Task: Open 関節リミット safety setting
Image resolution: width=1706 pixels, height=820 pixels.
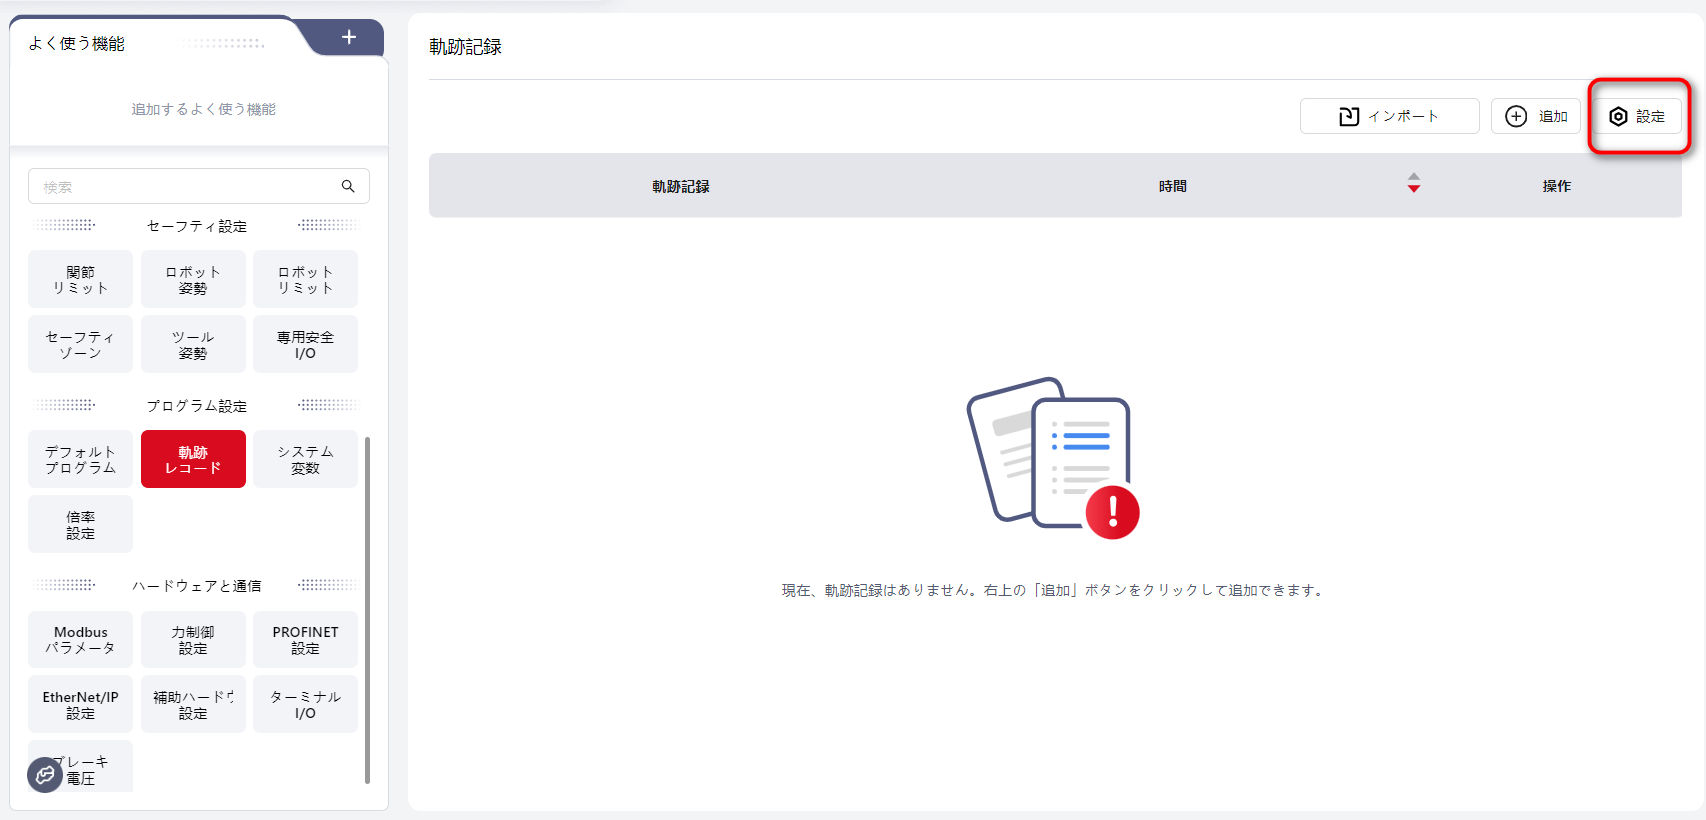Action: [80, 280]
